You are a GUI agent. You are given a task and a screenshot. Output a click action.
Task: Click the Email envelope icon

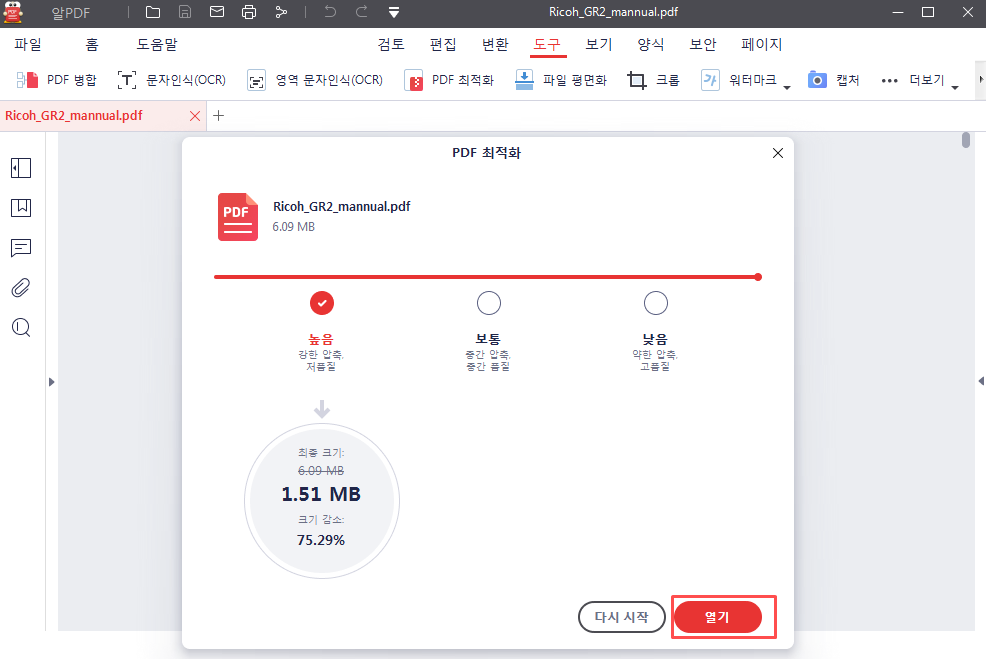pos(217,12)
